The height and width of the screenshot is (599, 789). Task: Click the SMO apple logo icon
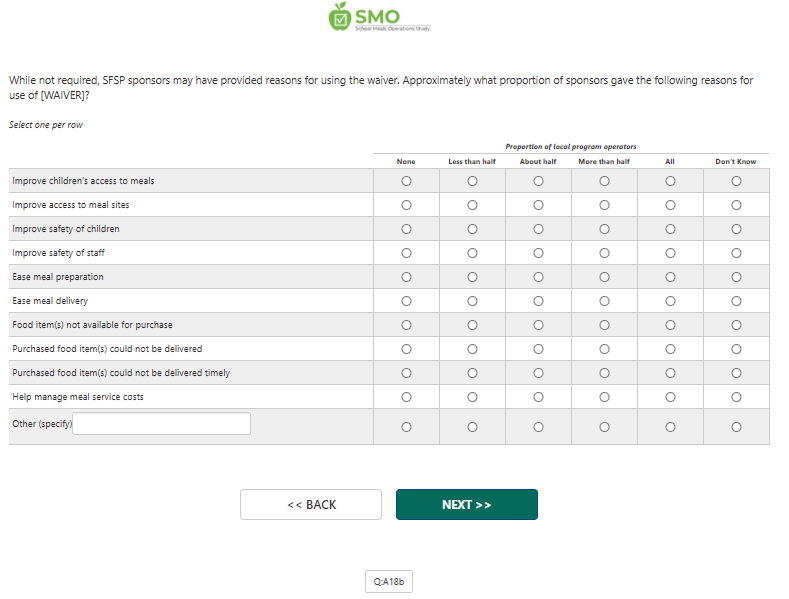click(x=340, y=16)
